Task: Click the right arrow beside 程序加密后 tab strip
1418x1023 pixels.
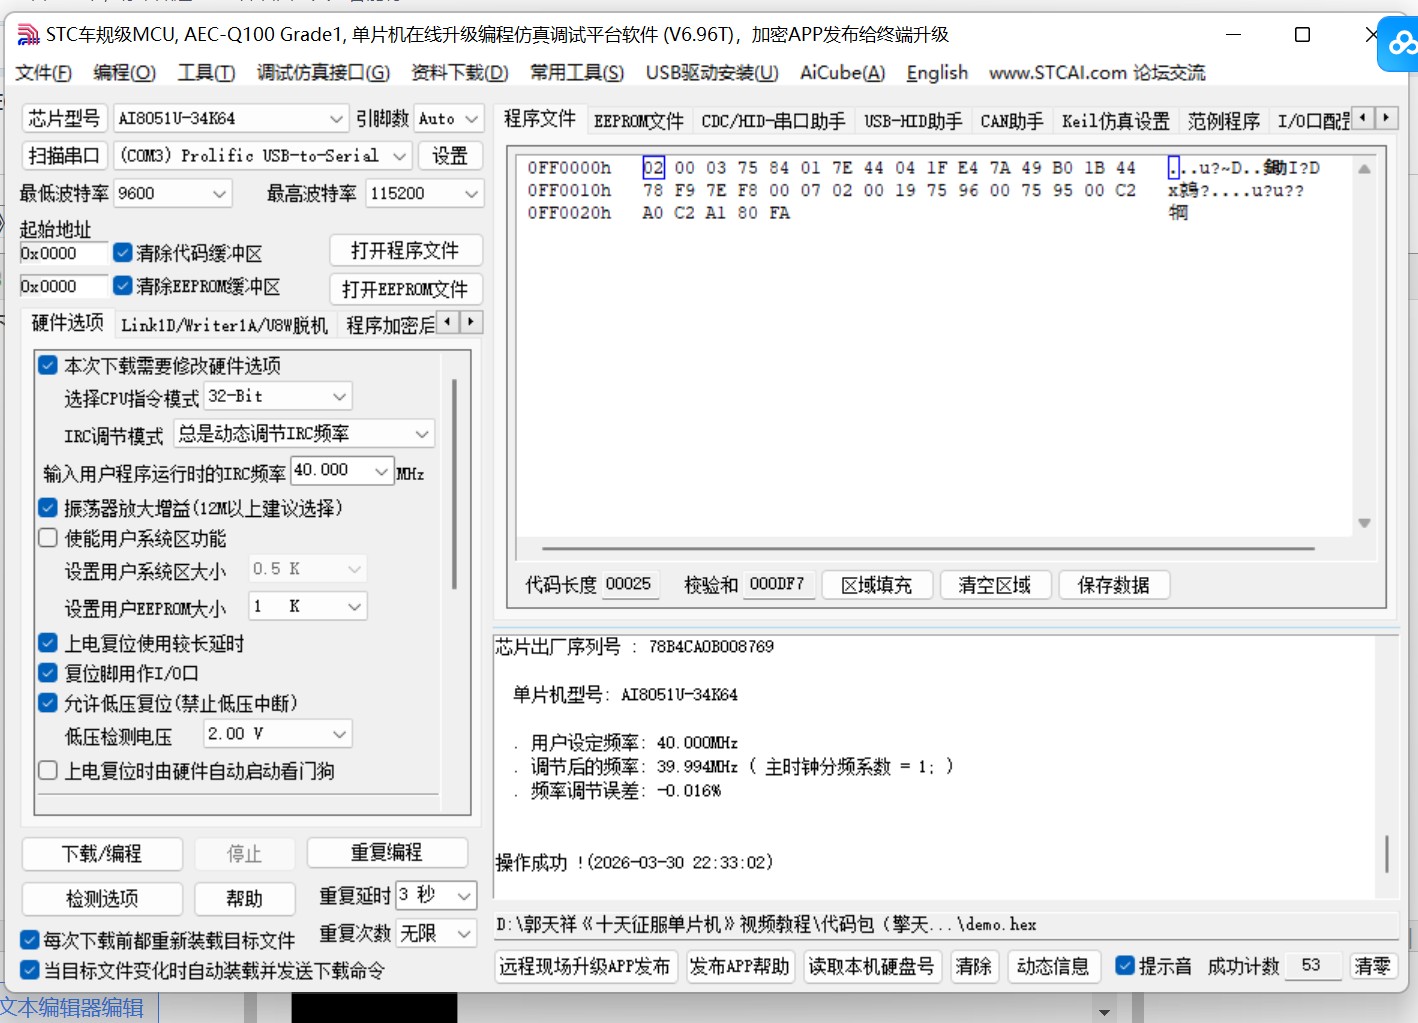Action: pyautogui.click(x=470, y=322)
